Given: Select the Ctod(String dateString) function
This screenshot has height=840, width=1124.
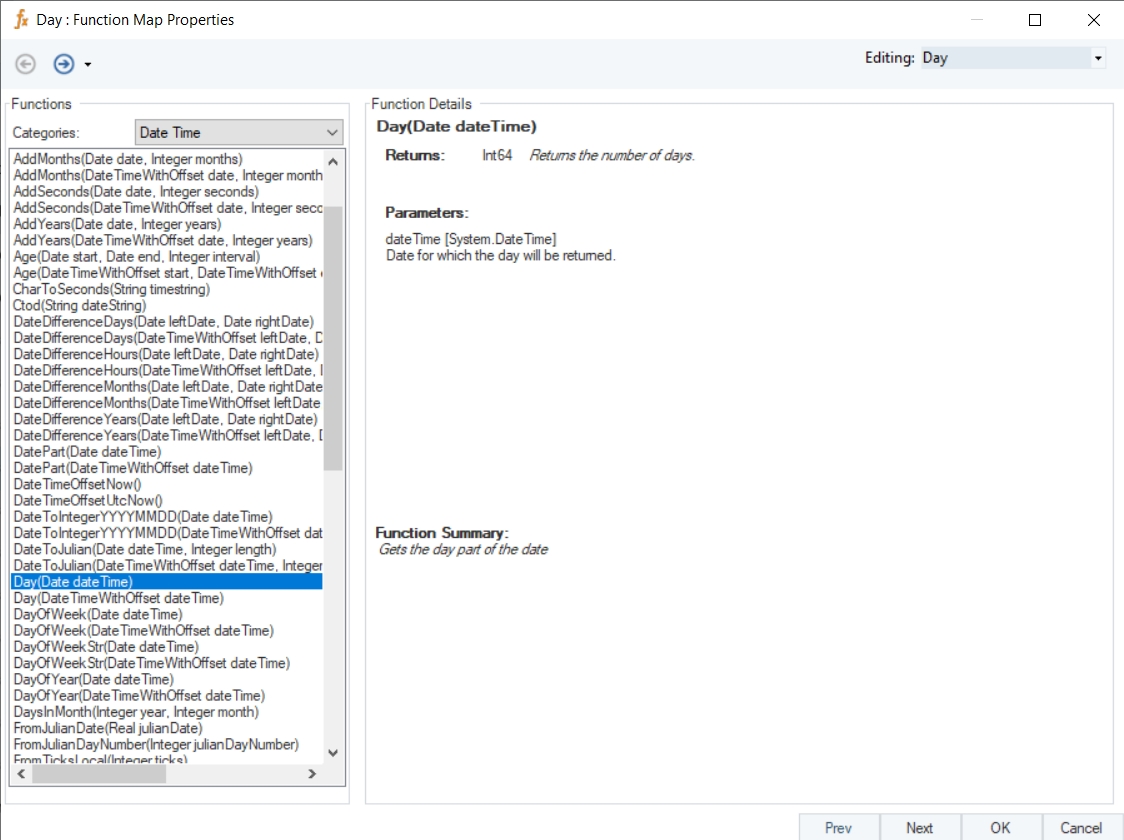Looking at the screenshot, I should coord(80,305).
